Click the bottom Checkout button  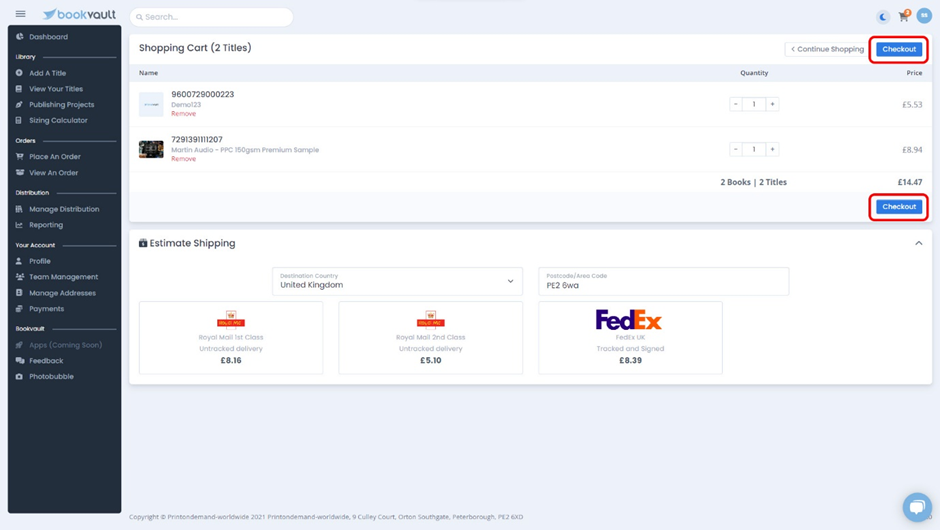tap(899, 207)
